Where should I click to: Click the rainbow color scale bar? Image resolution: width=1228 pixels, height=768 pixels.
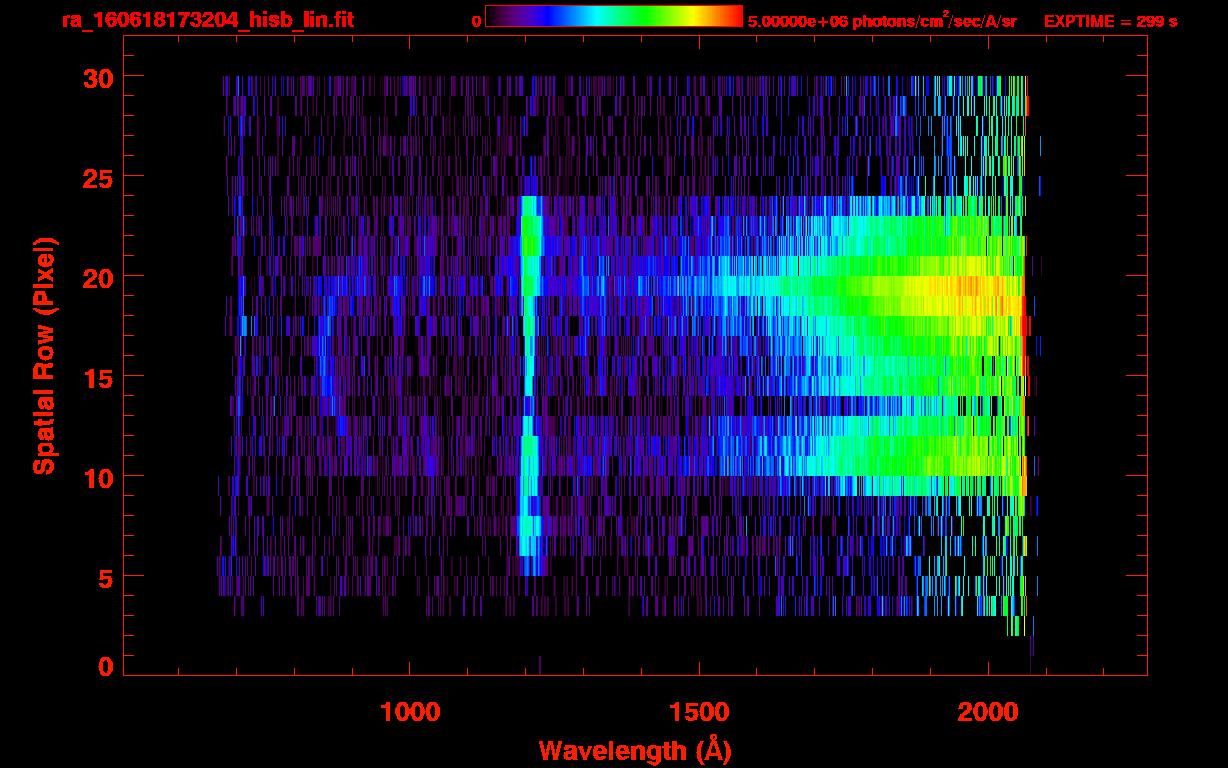pyautogui.click(x=613, y=16)
